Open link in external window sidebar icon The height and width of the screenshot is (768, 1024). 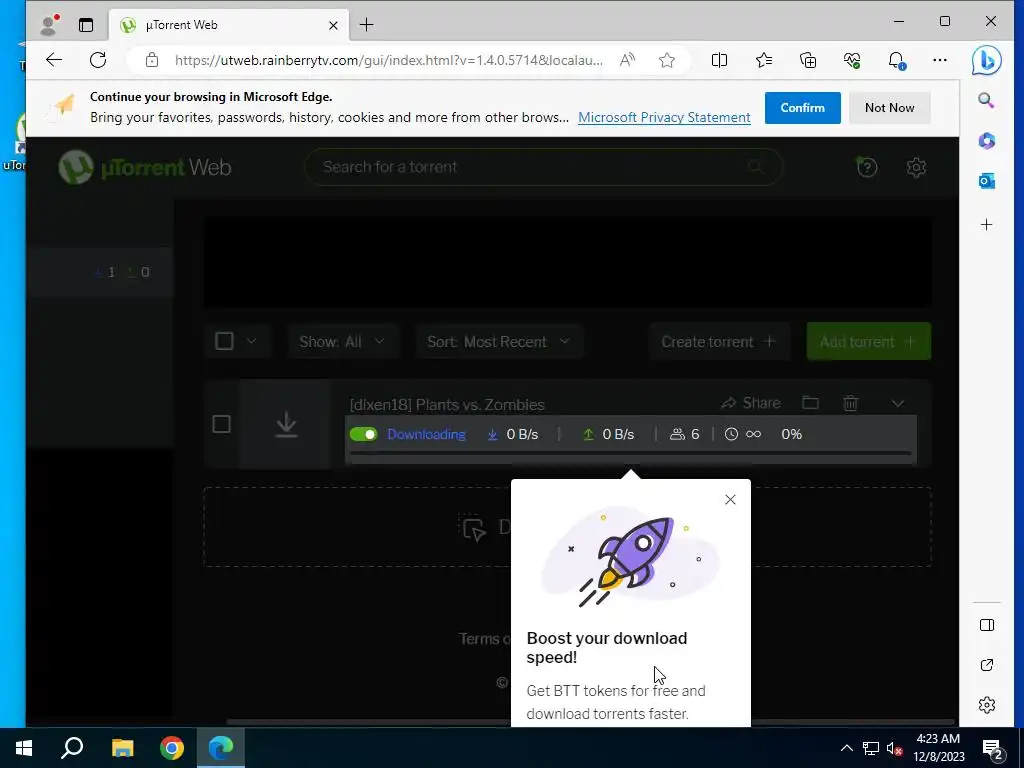(987, 665)
